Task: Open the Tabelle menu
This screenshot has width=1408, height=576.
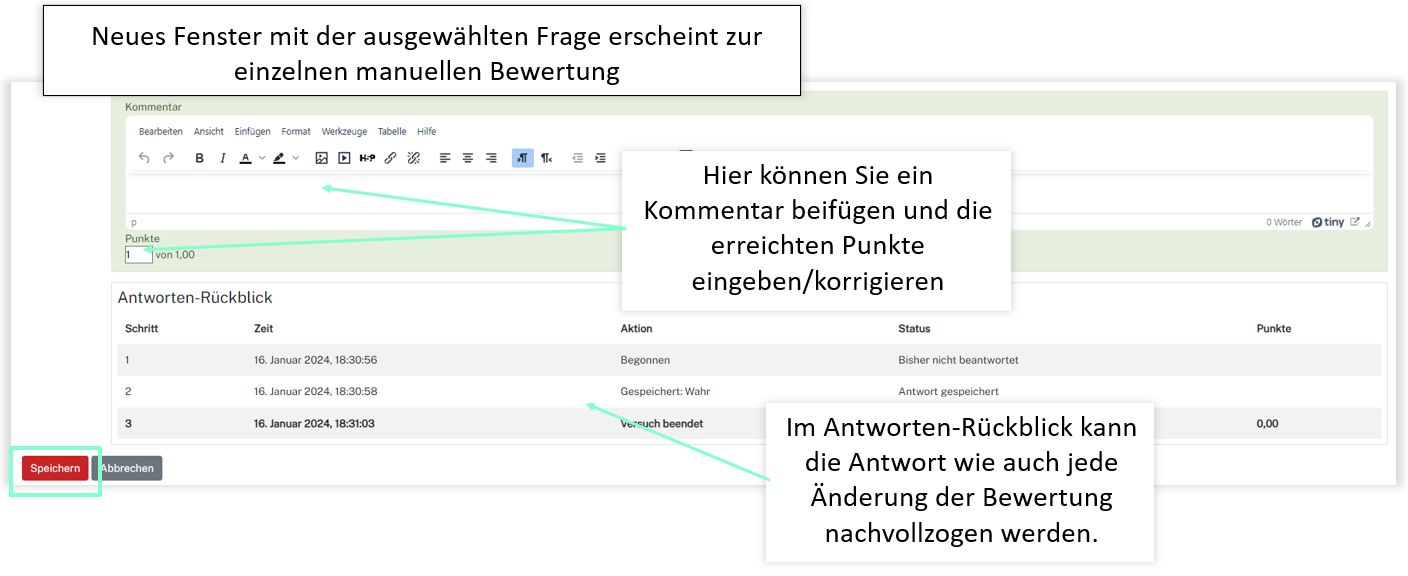Action: (392, 132)
